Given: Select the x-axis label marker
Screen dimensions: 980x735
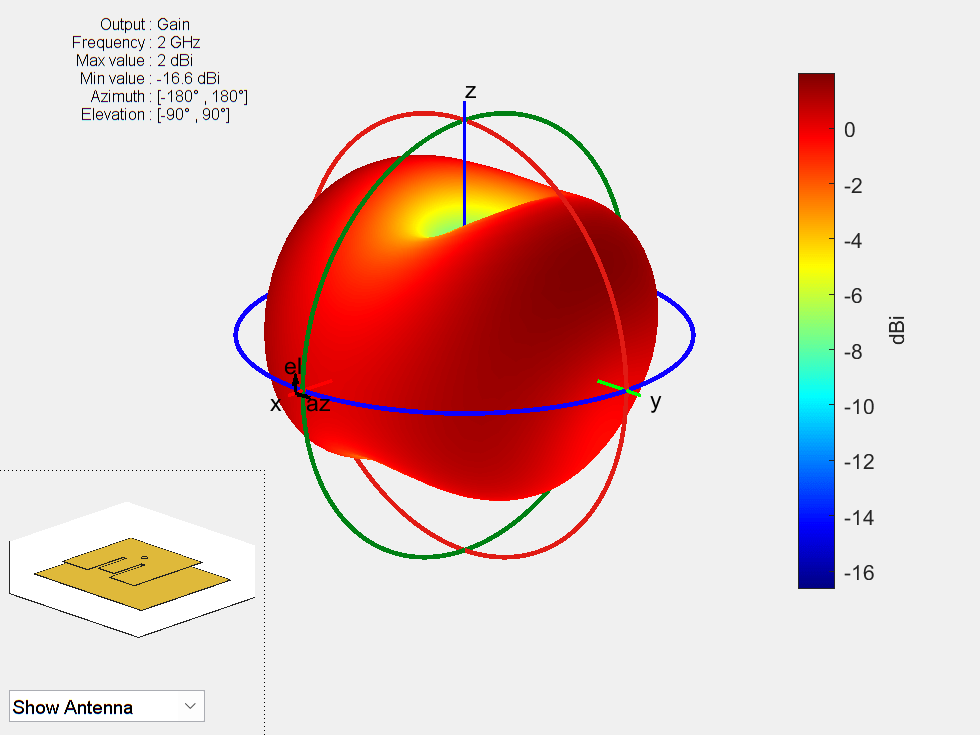Looking at the screenshot, I should click(274, 404).
